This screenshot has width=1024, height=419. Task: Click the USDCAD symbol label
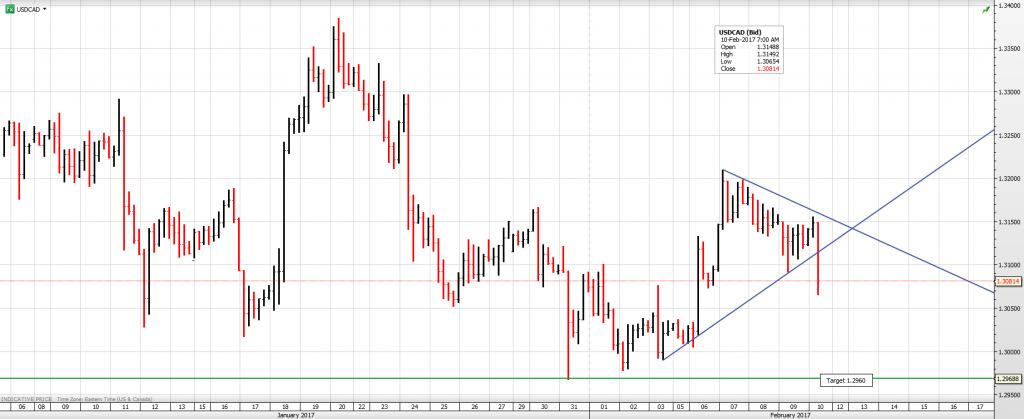(29, 8)
